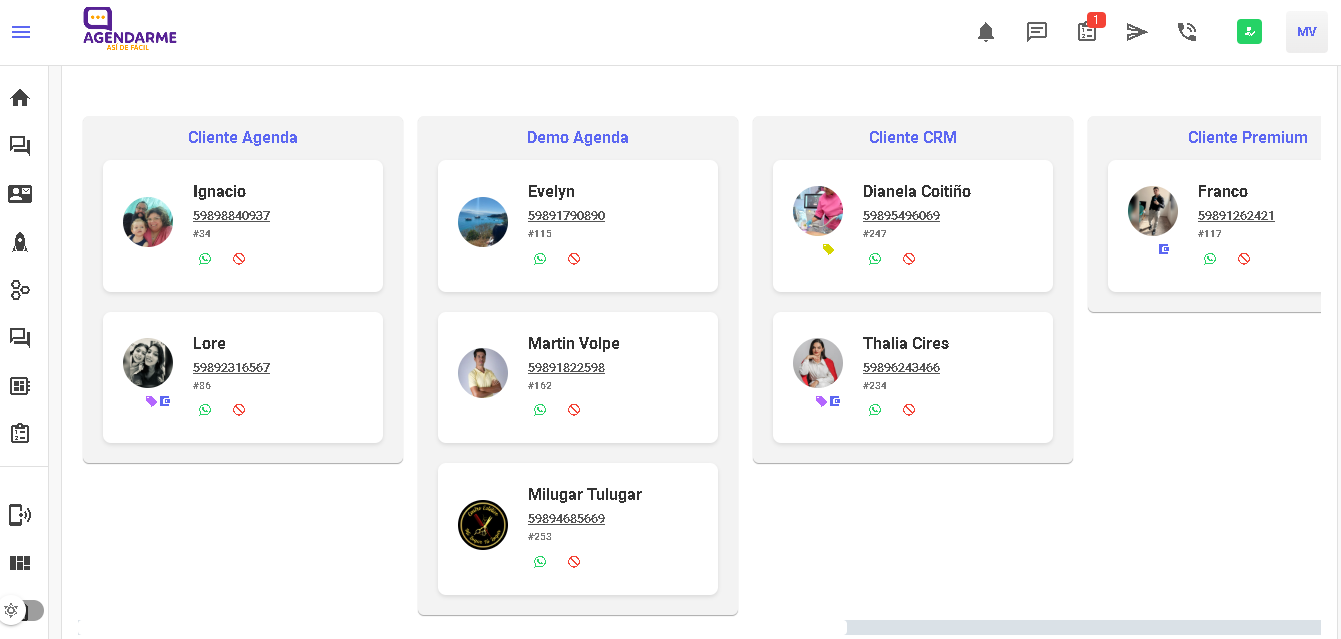Open the MV user avatar menu
1341x639 pixels.
pos(1307,32)
